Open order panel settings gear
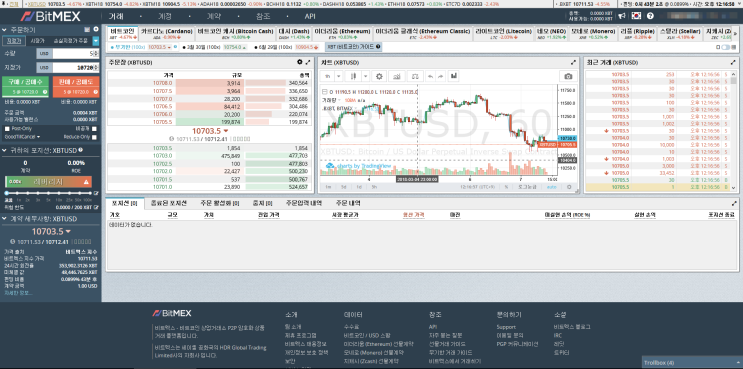This screenshot has width=743, height=369. [96, 29]
